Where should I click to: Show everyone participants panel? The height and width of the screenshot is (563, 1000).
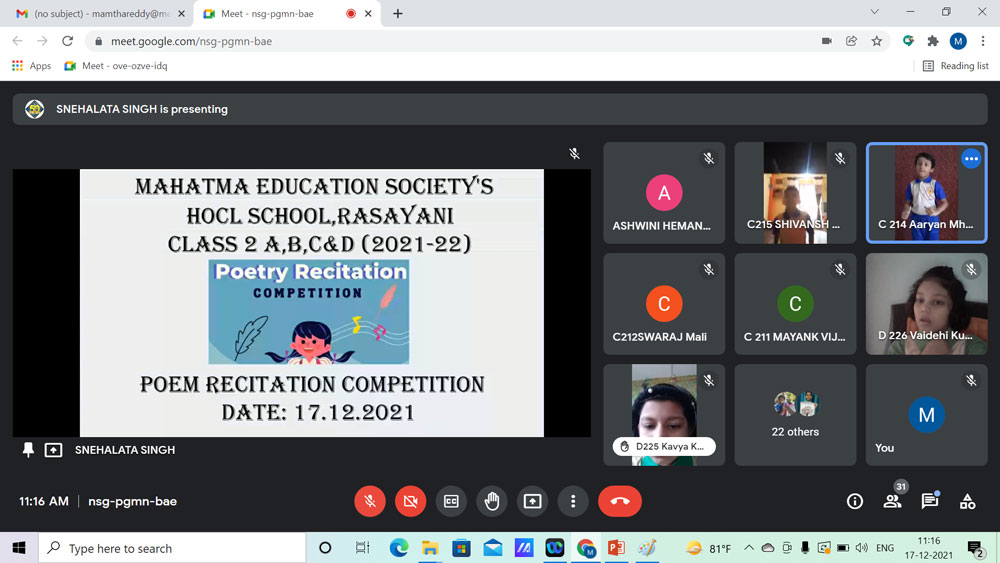point(892,501)
